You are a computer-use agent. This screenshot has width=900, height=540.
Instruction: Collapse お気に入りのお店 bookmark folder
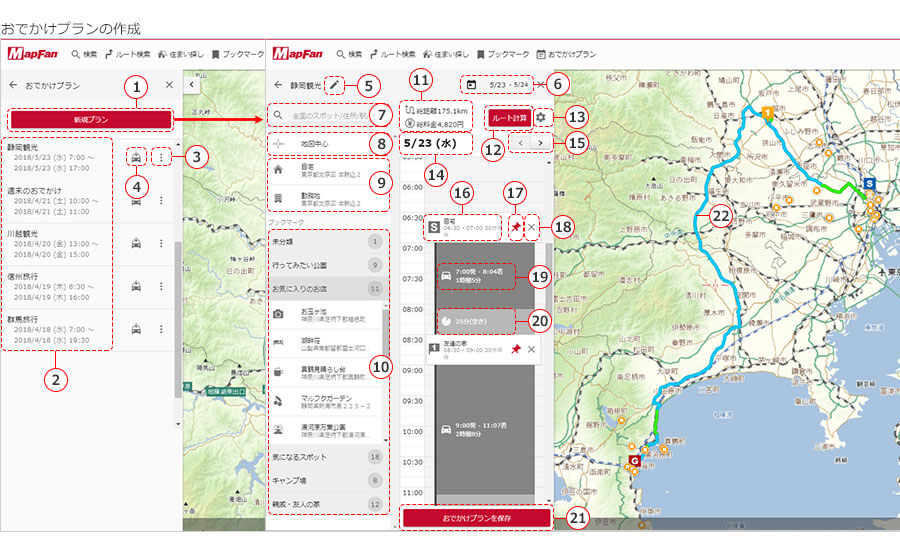click(x=327, y=289)
